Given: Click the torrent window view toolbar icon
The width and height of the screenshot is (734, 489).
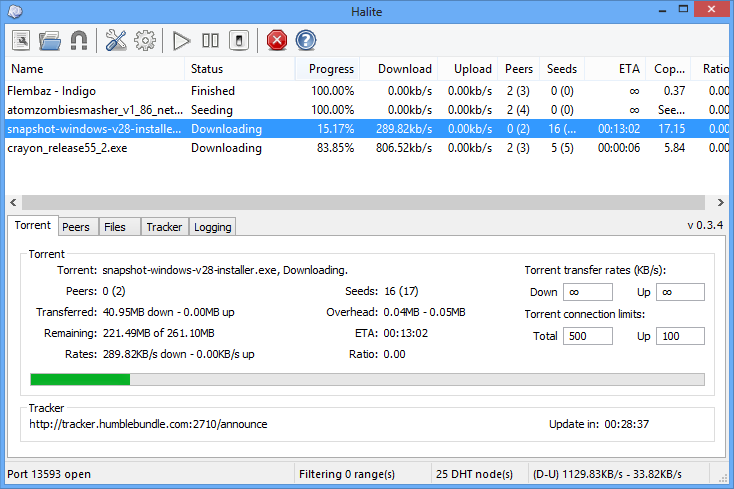Looking at the screenshot, I should click(21, 40).
